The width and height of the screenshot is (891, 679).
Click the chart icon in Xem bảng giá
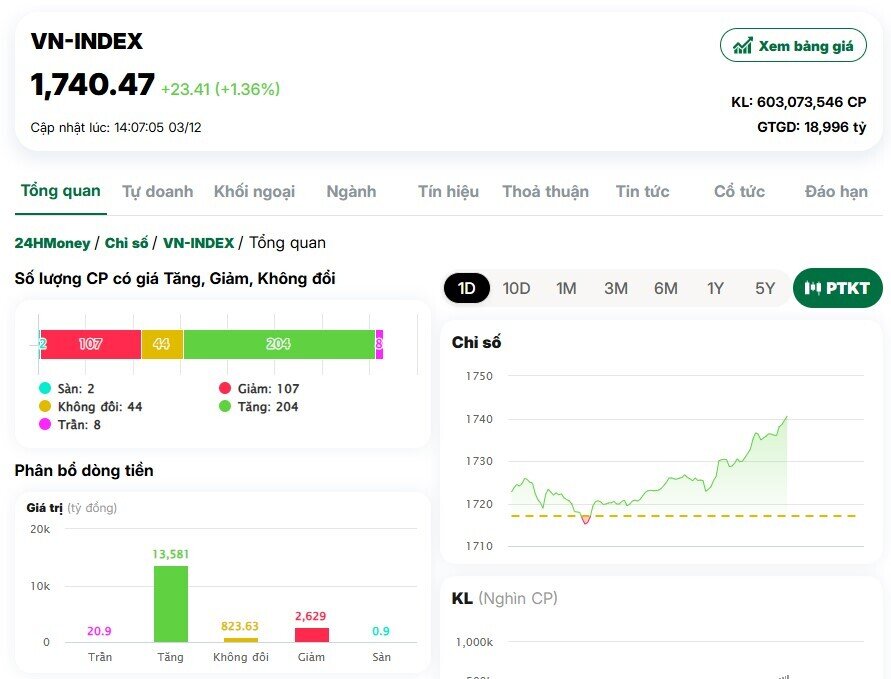point(742,46)
